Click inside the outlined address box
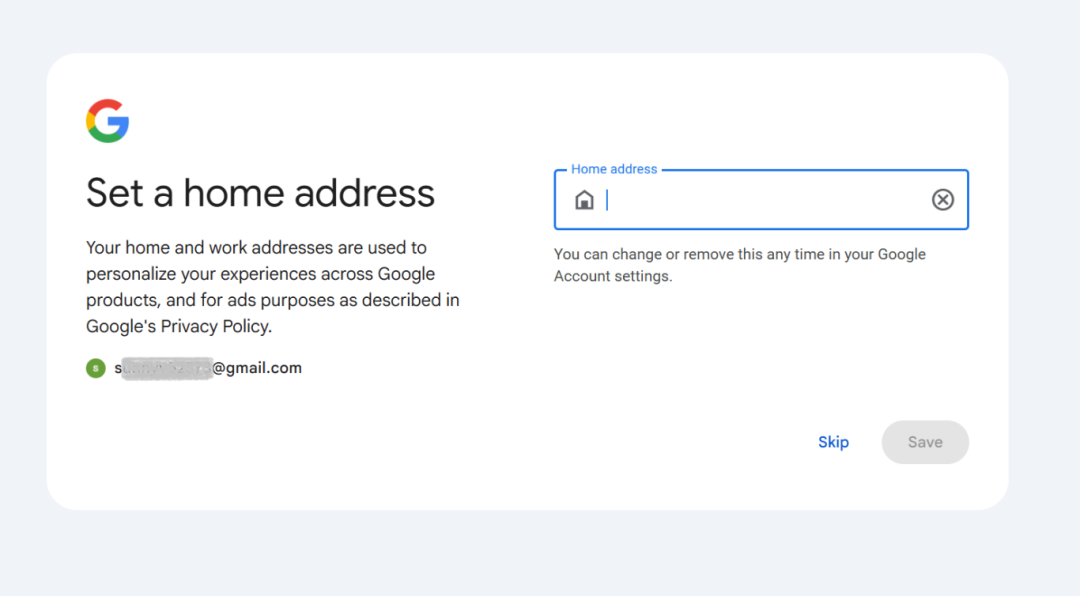 click(x=760, y=199)
